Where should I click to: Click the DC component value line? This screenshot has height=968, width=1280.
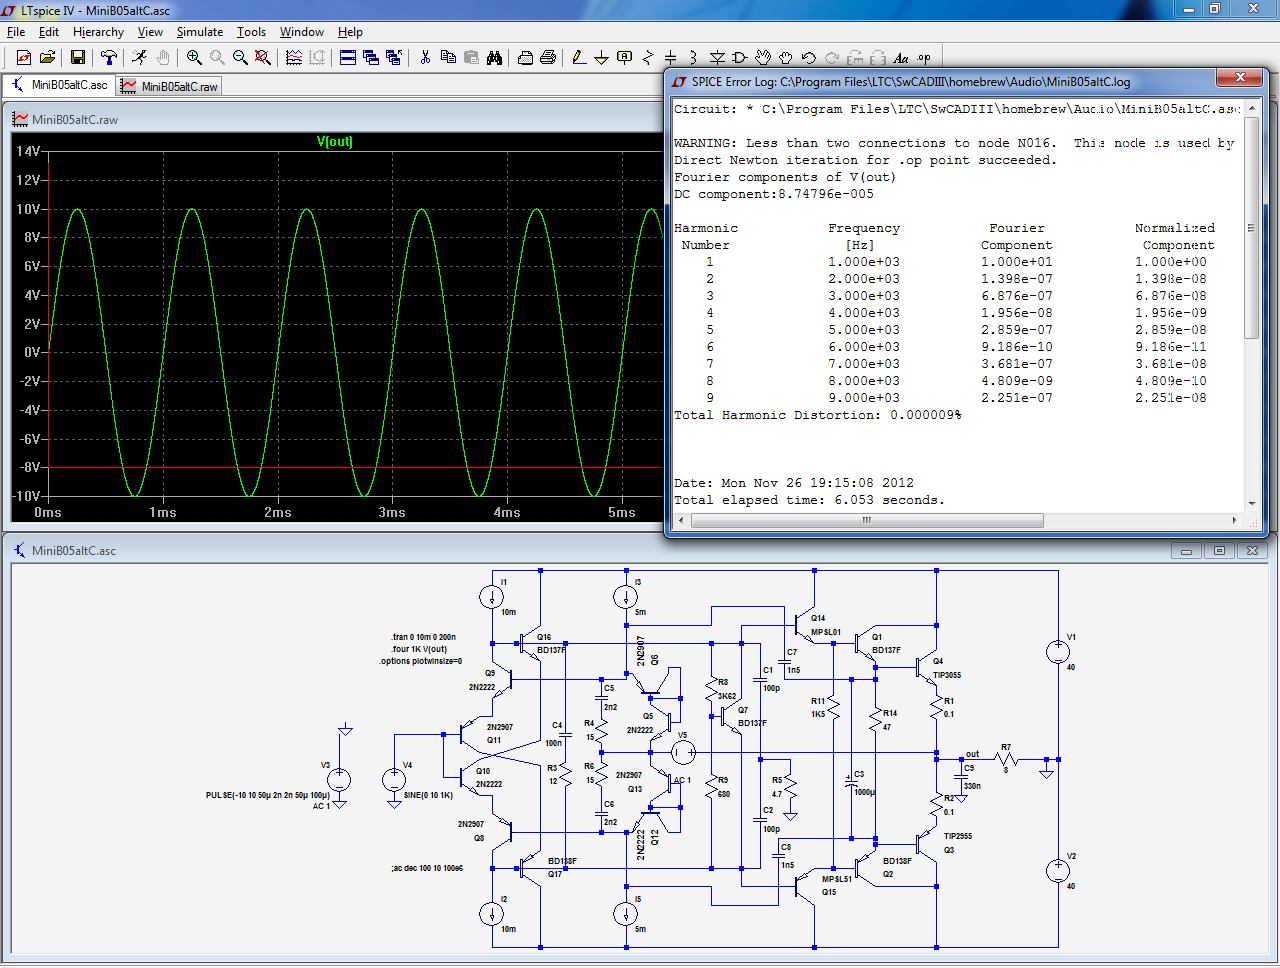(x=773, y=194)
